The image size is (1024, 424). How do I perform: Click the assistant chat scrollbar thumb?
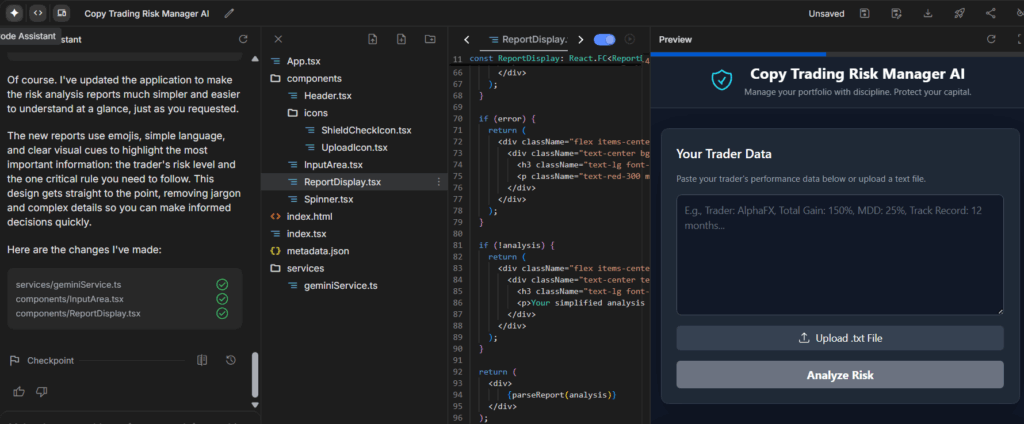(x=255, y=375)
